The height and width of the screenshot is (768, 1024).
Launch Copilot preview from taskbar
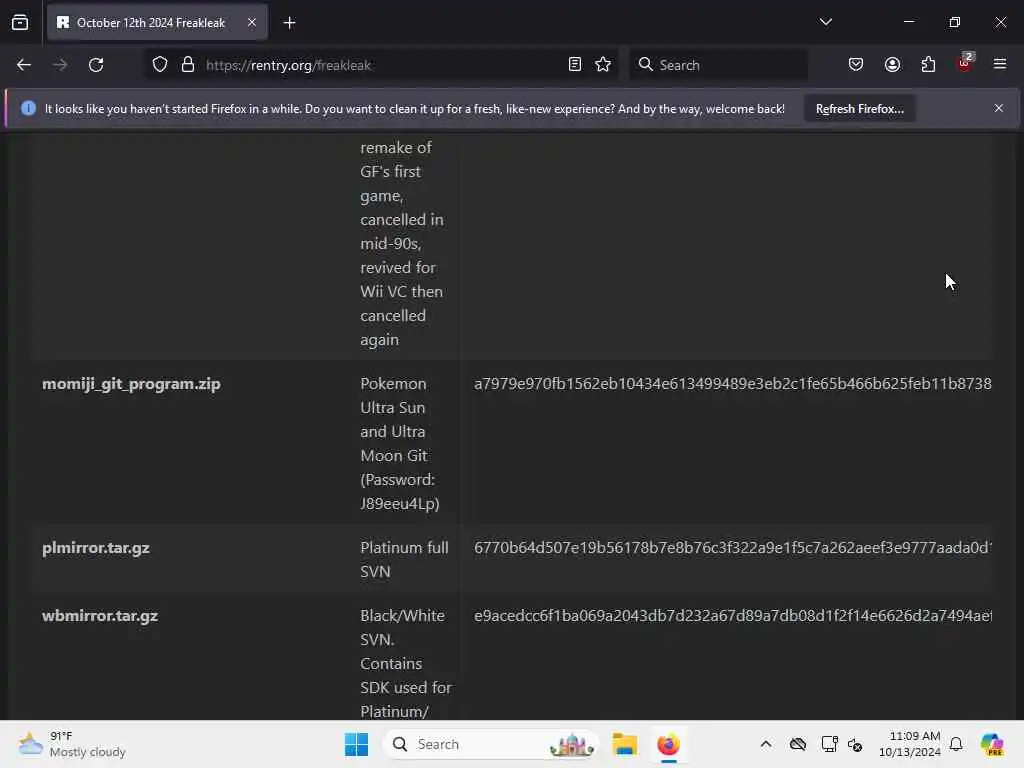[x=992, y=744]
